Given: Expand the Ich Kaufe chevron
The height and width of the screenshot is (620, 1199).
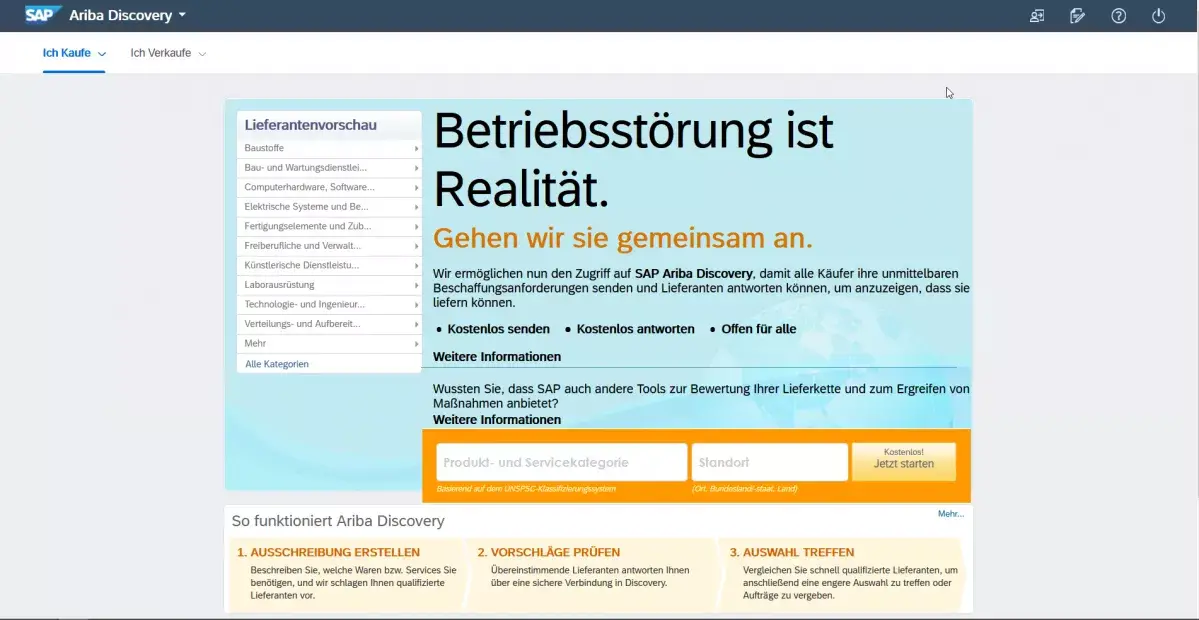Looking at the screenshot, I should point(102,54).
